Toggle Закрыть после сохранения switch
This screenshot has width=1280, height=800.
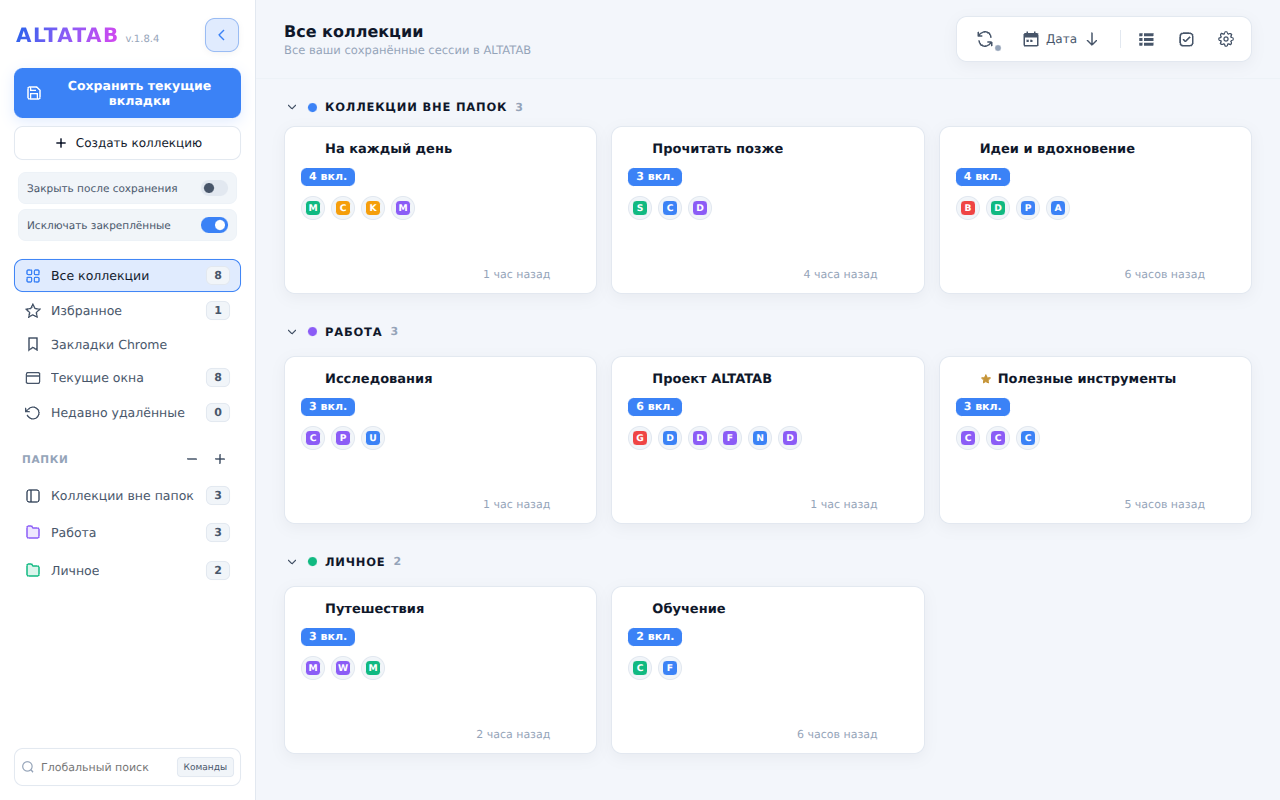coord(214,188)
